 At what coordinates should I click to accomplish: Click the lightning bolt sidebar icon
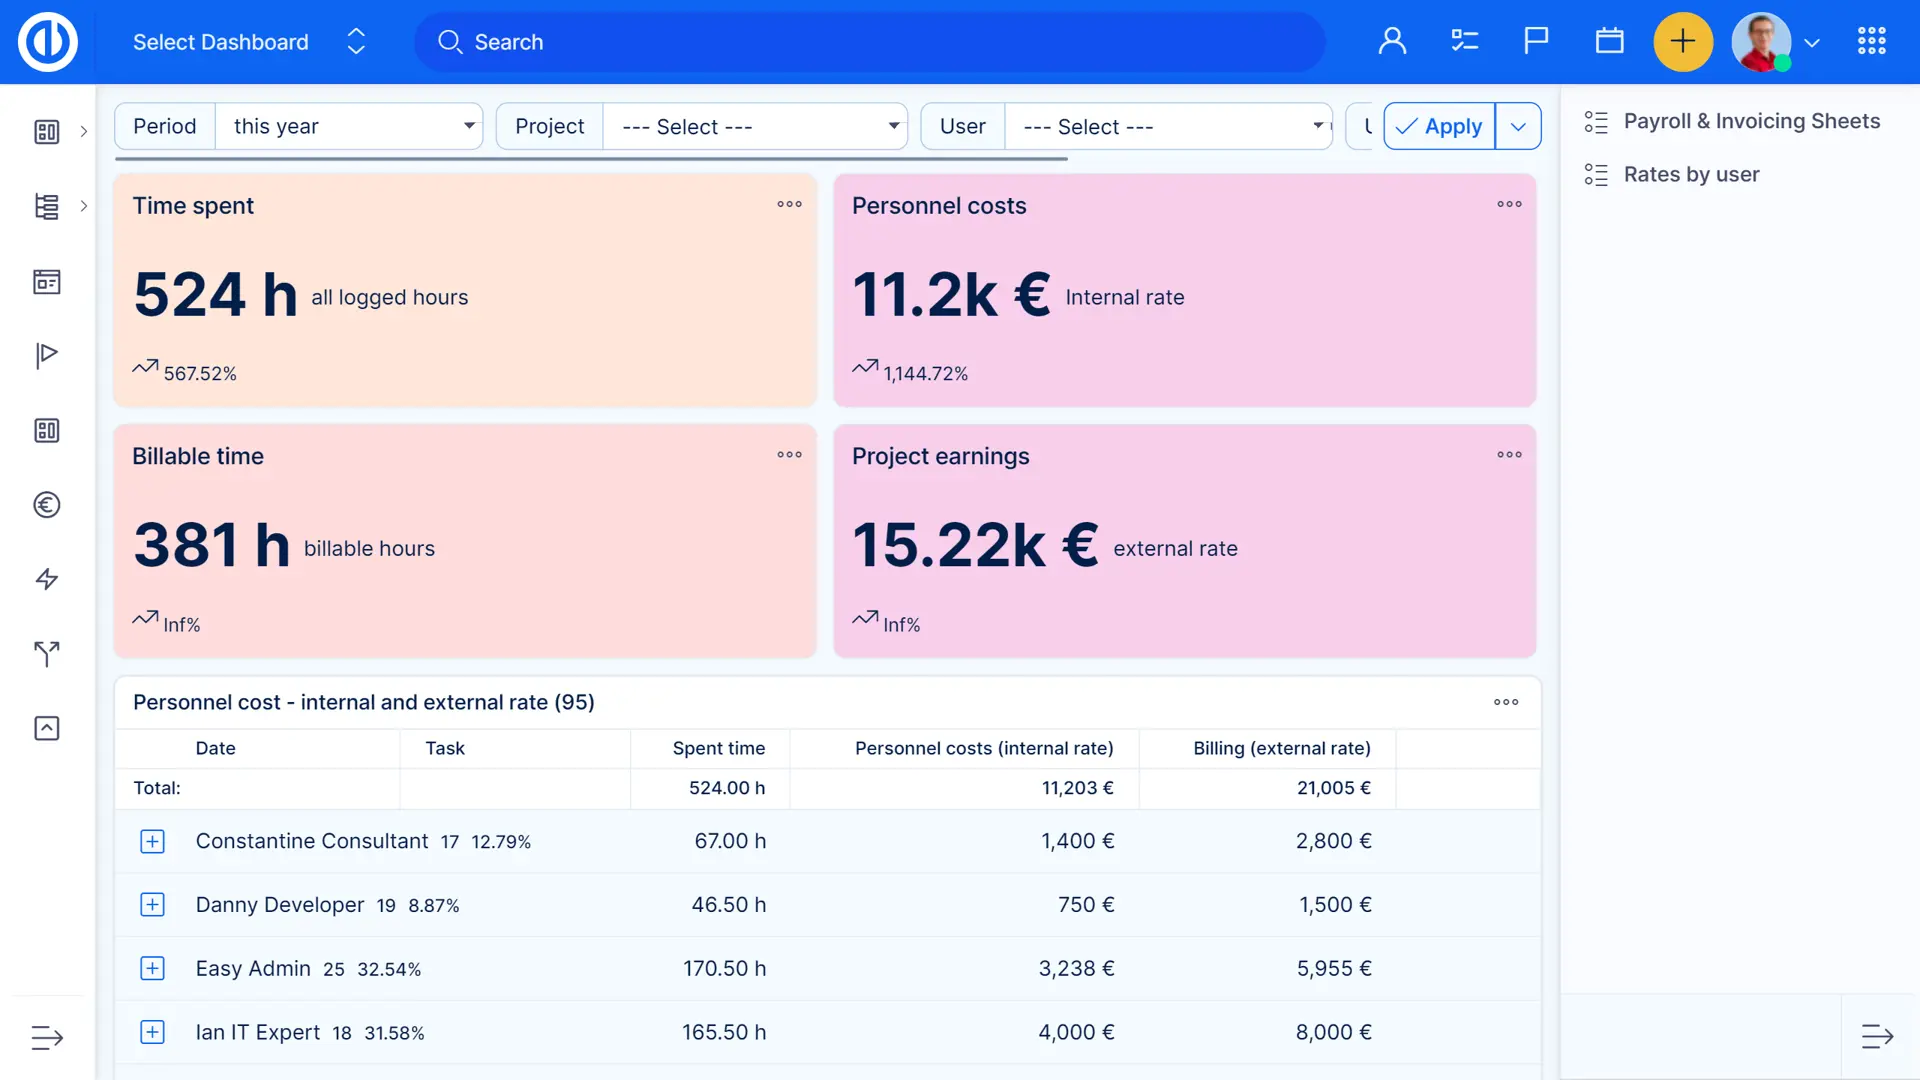[x=47, y=579]
